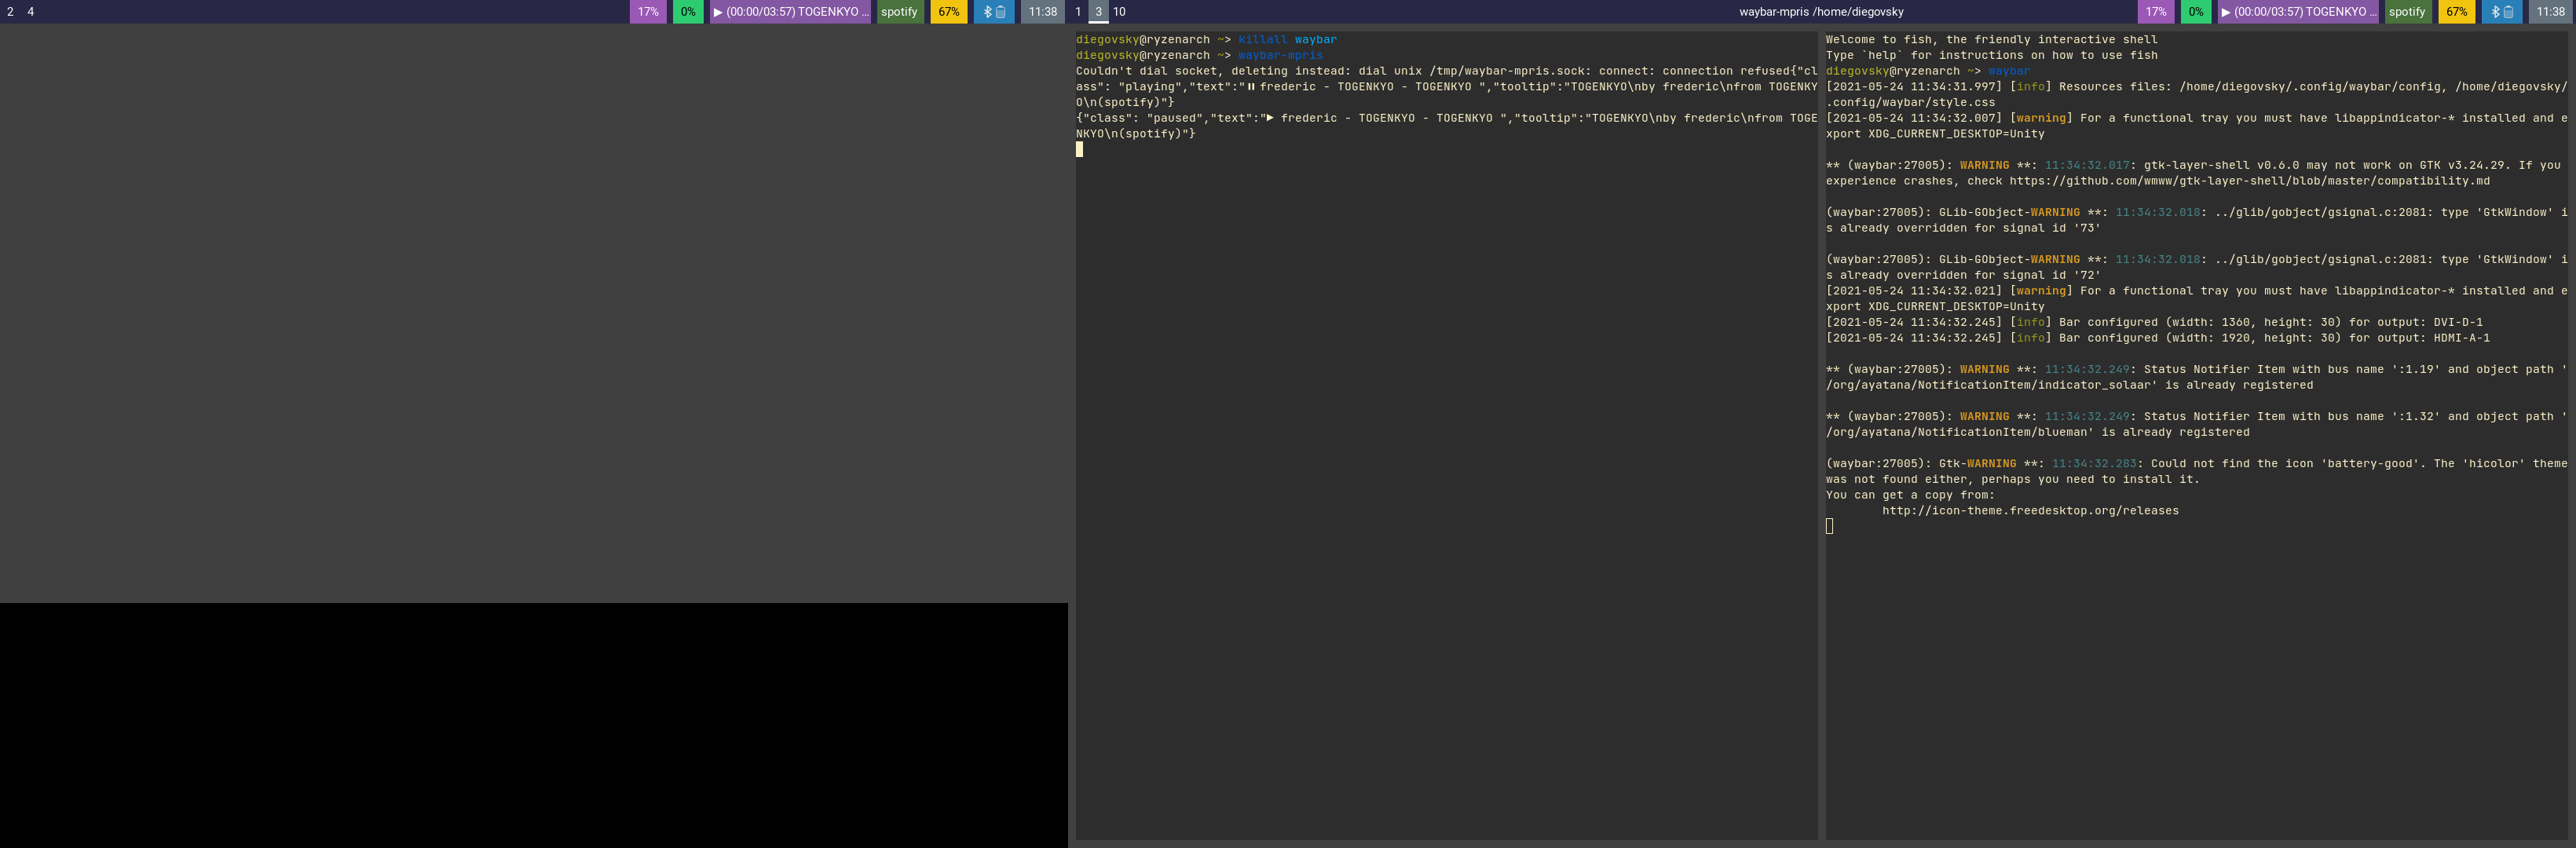Switch to workspace 4
This screenshot has width=2576, height=848.
pos(30,12)
